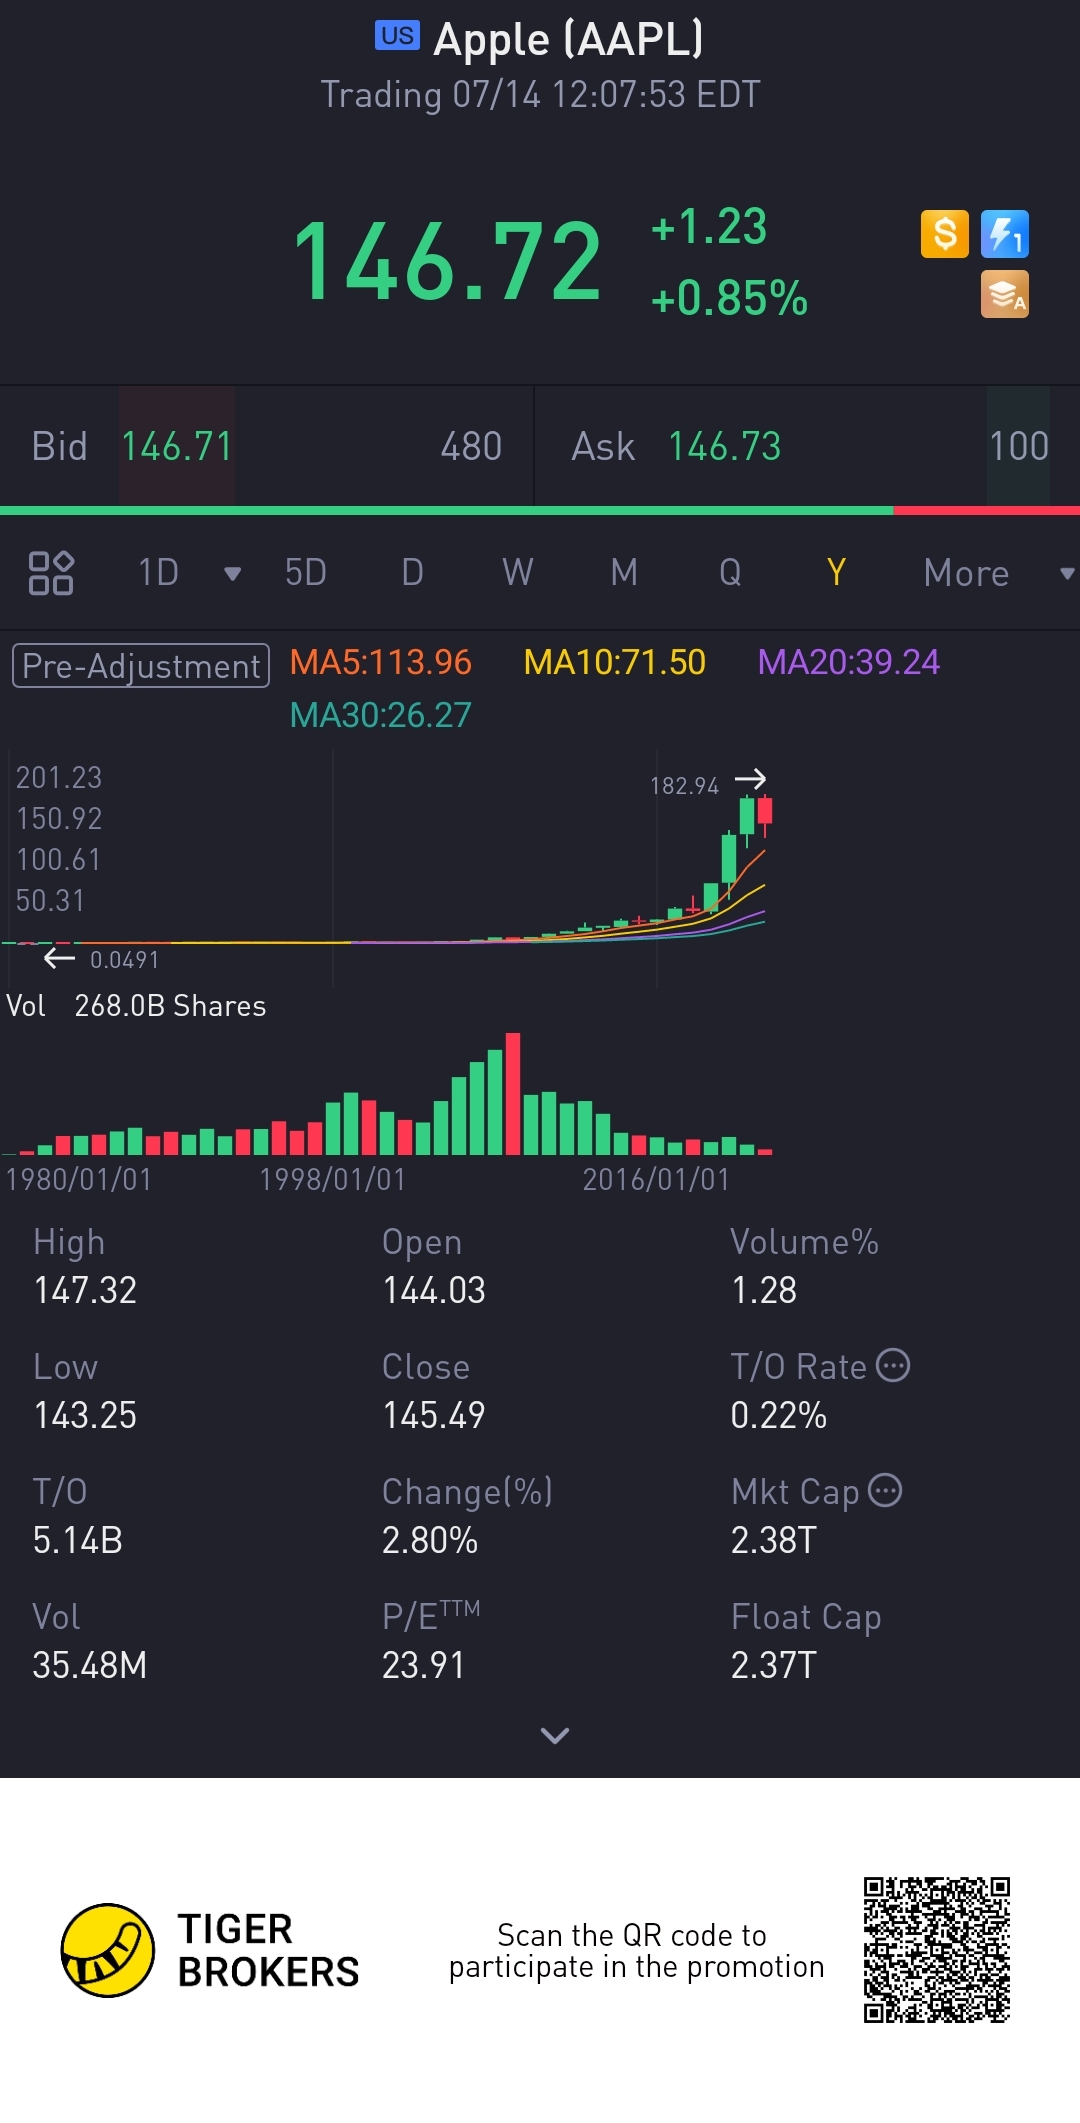Screen dimensions: 1080x2123
Task: Tap the Change(%) value 2.80%
Action: pos(430,1541)
